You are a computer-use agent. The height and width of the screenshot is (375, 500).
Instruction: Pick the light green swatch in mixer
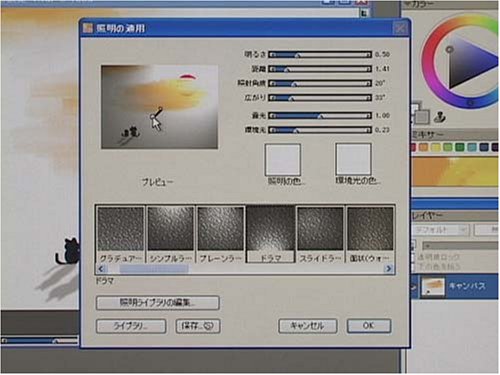coord(448,147)
